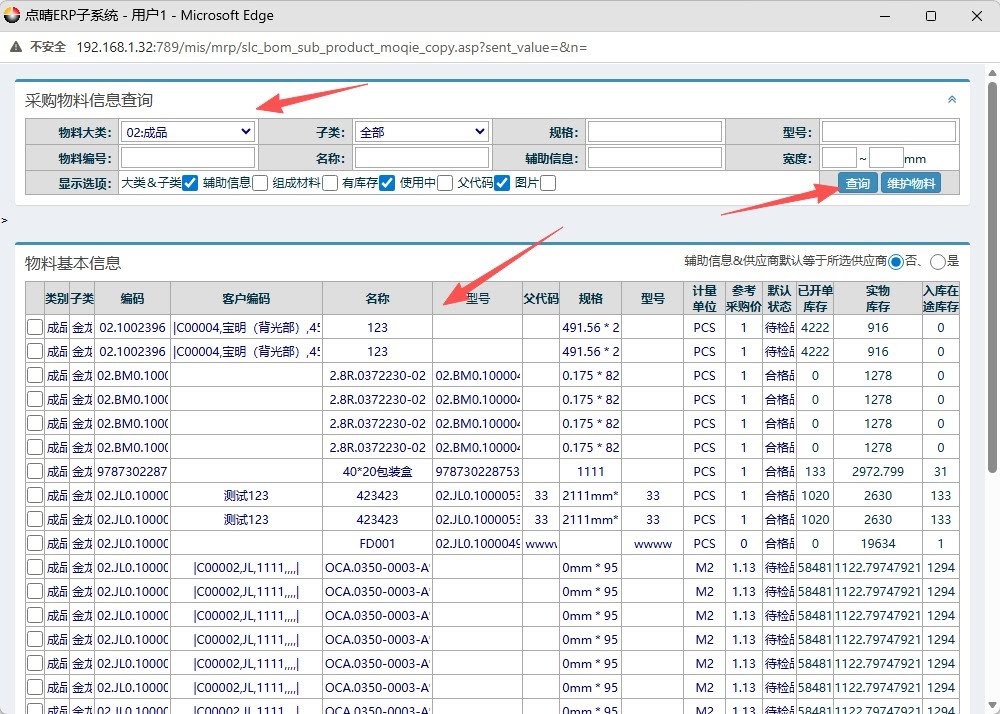
Task: Enable the 使用中 checkbox
Action: click(445, 184)
